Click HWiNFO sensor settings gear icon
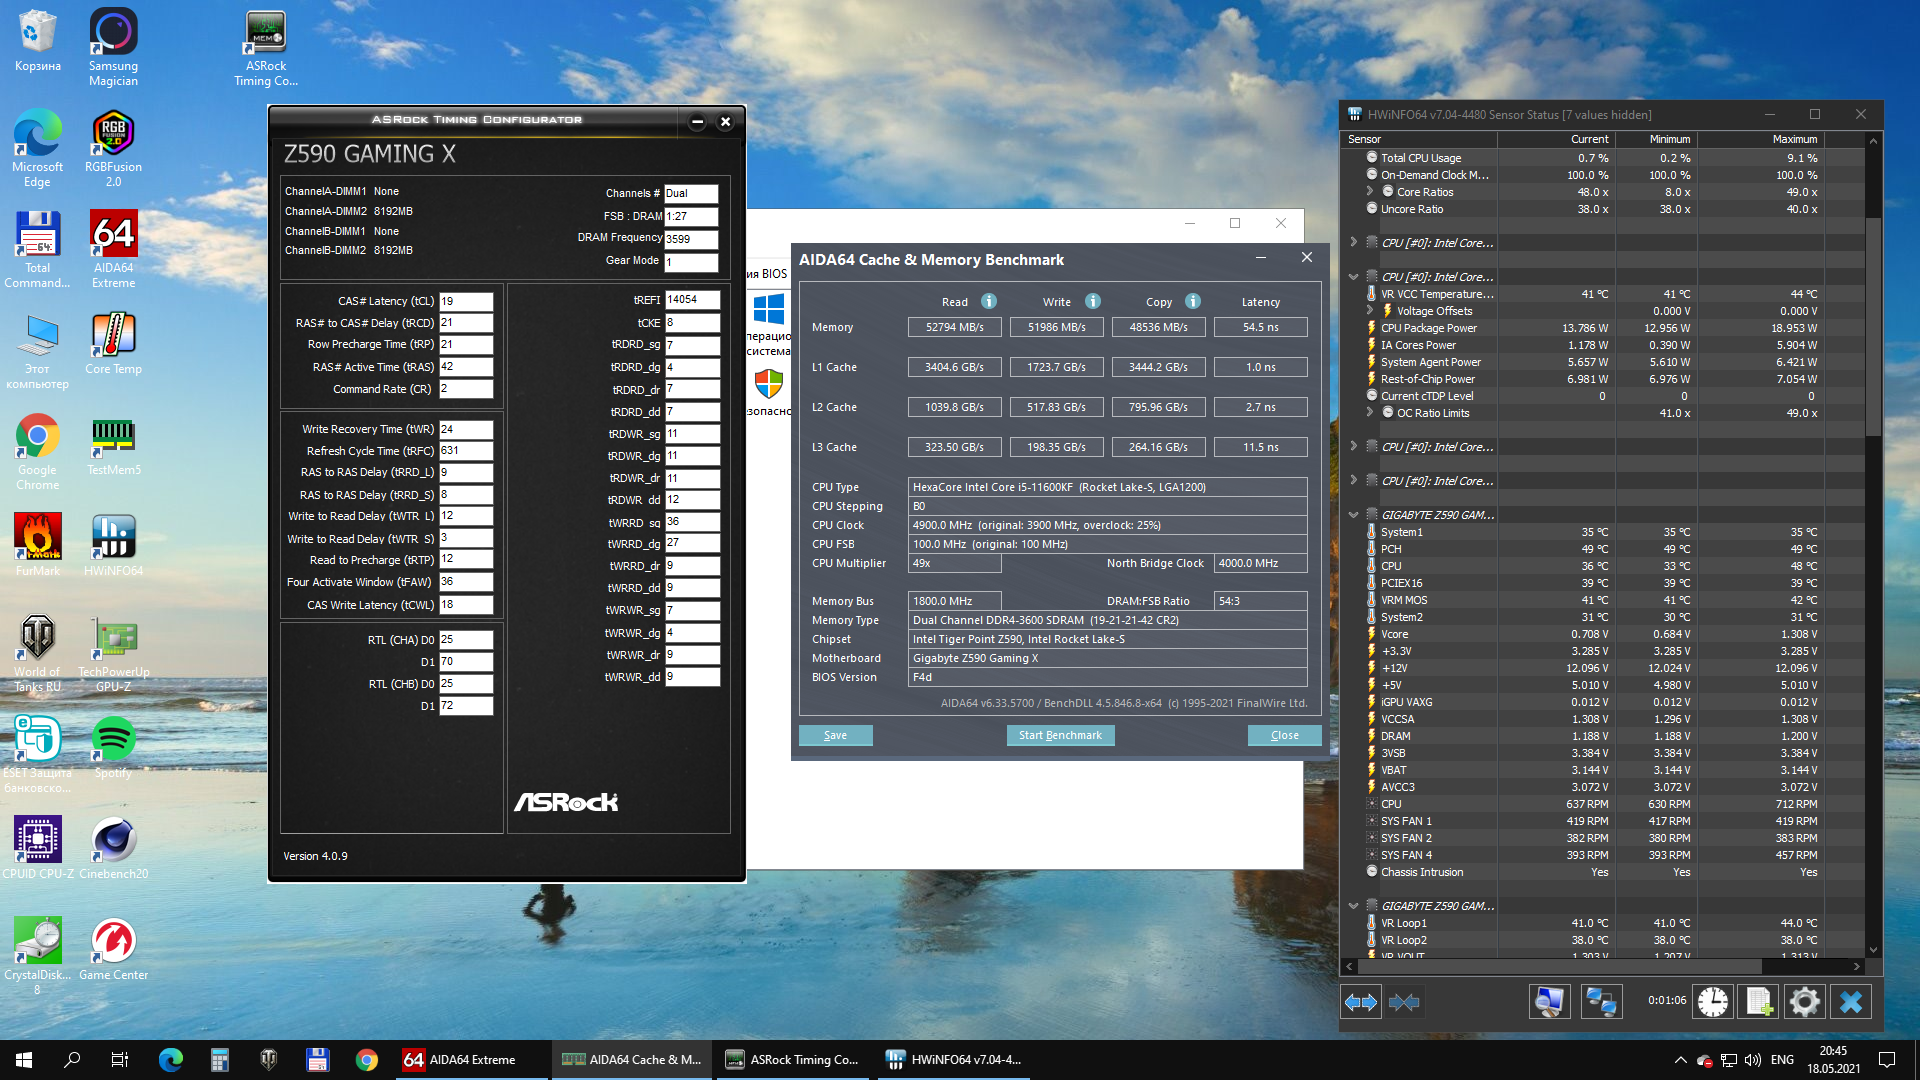The image size is (1920, 1080). [1804, 1001]
